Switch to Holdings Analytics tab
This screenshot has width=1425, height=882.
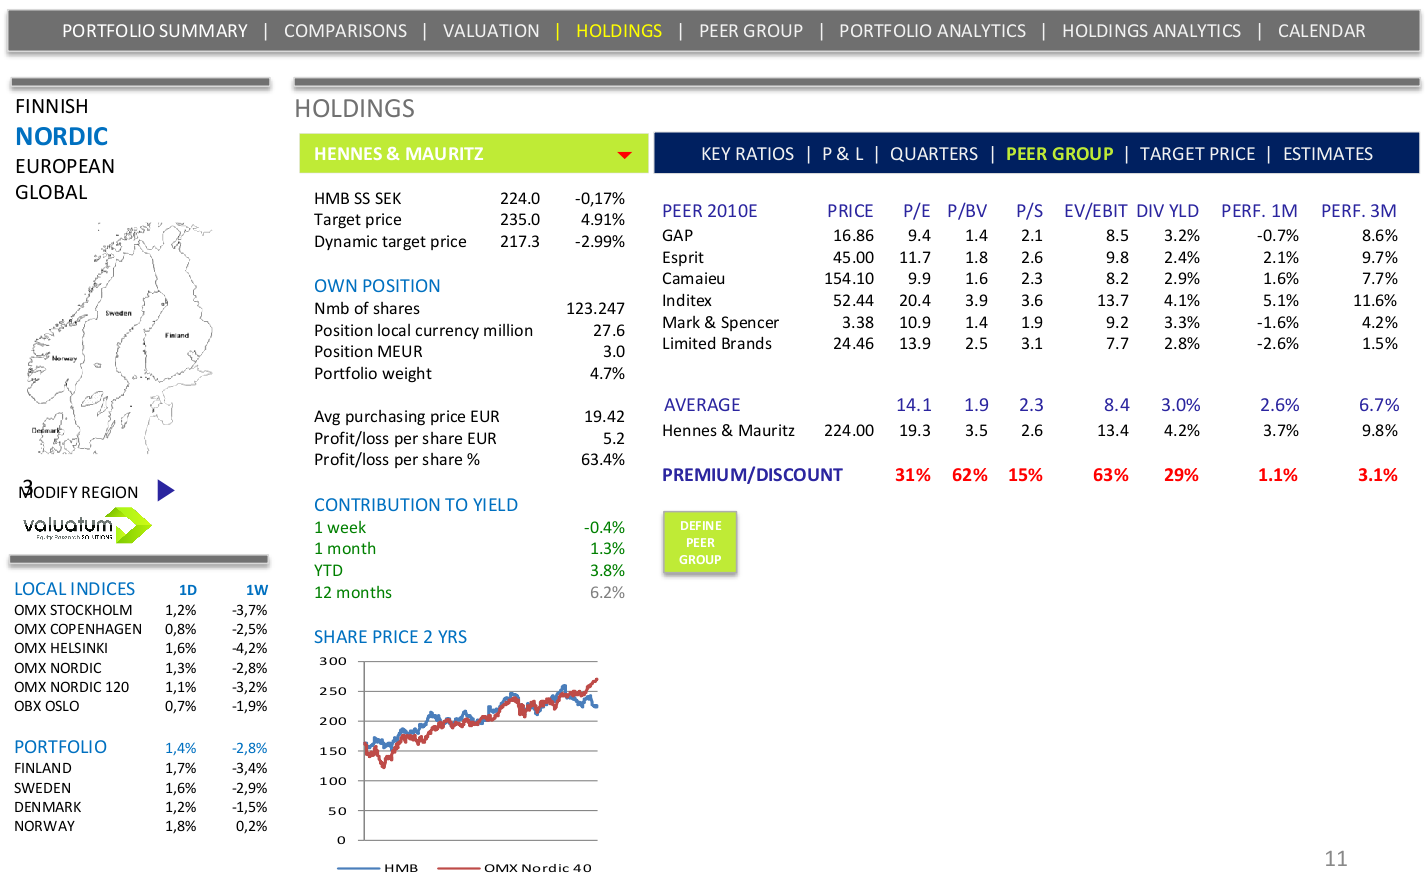tap(1151, 31)
